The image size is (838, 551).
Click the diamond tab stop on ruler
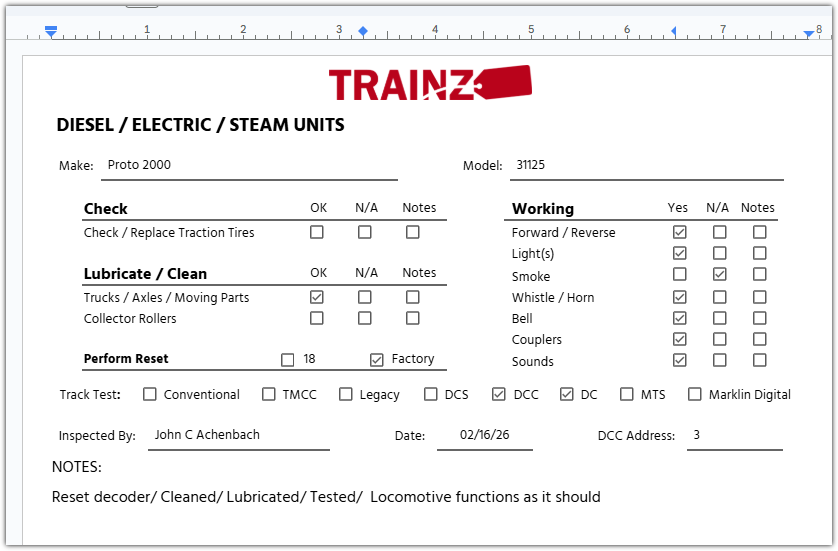click(x=363, y=31)
